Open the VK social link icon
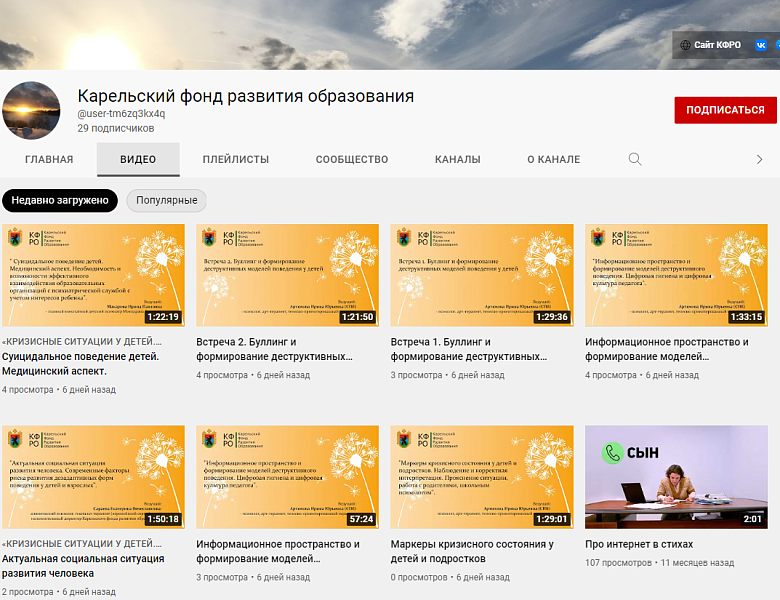The height and width of the screenshot is (600, 780). (761, 45)
